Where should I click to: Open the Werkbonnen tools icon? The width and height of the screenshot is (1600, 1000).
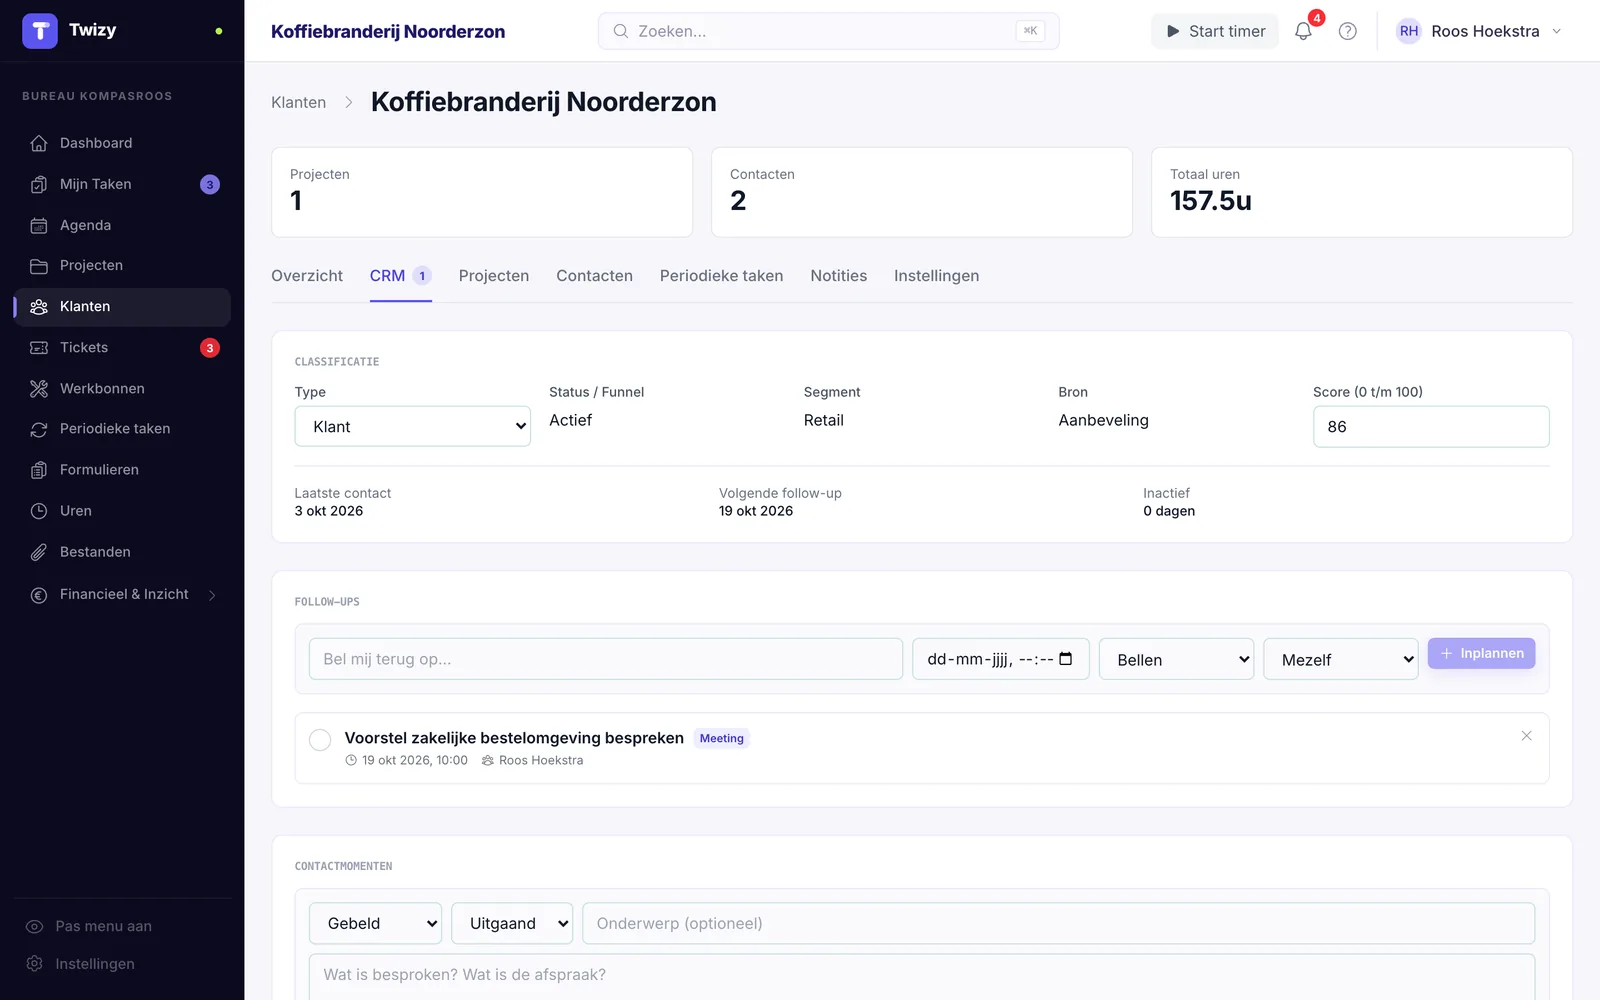tap(39, 389)
